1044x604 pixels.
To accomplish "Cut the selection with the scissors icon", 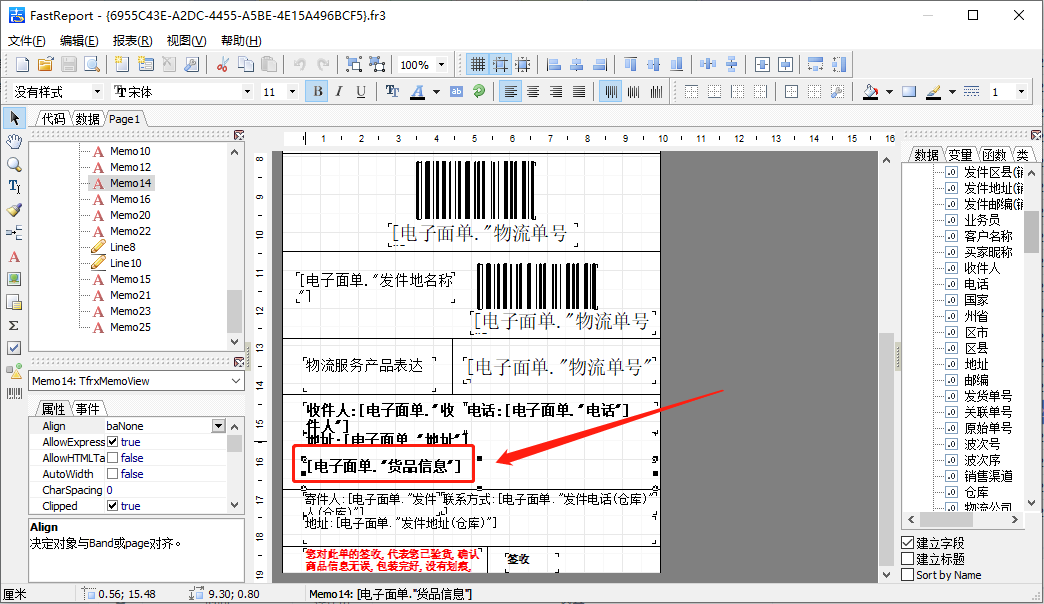I will 222,65.
